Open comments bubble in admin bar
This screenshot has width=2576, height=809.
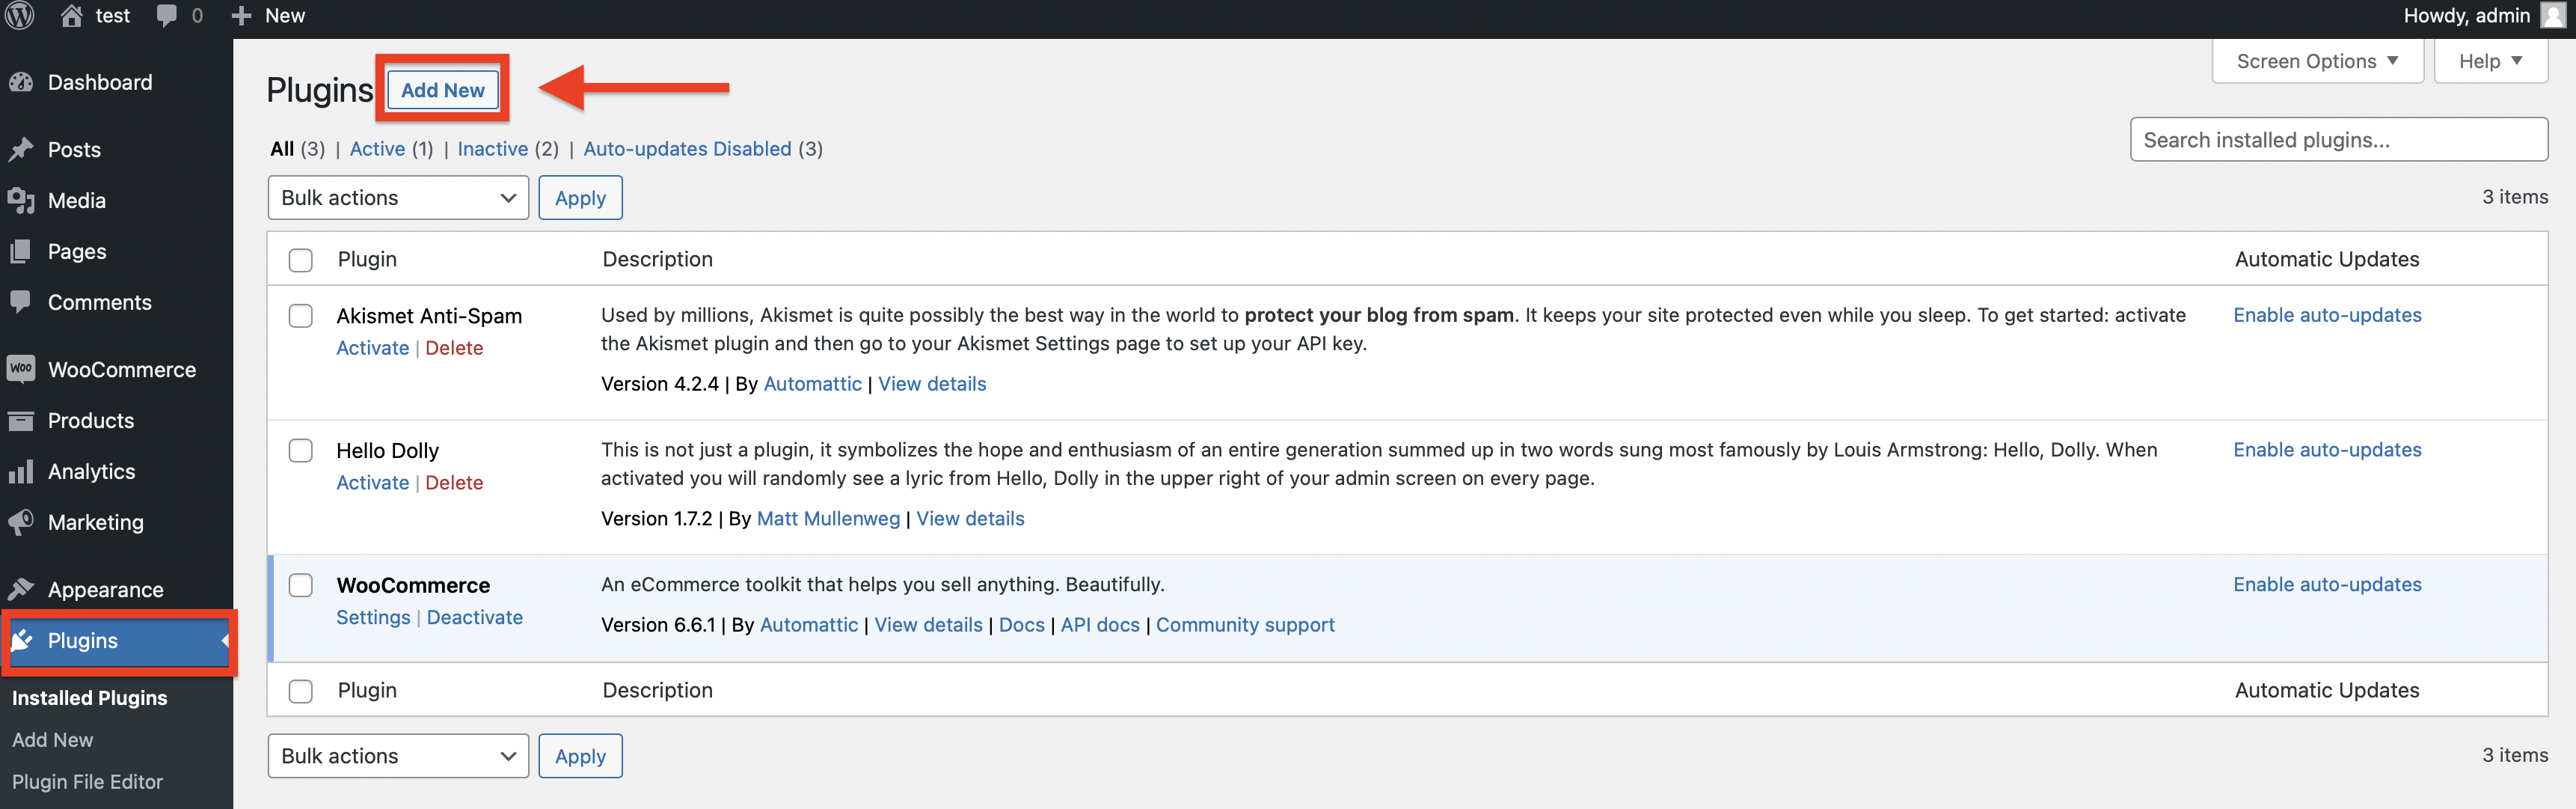pos(167,16)
